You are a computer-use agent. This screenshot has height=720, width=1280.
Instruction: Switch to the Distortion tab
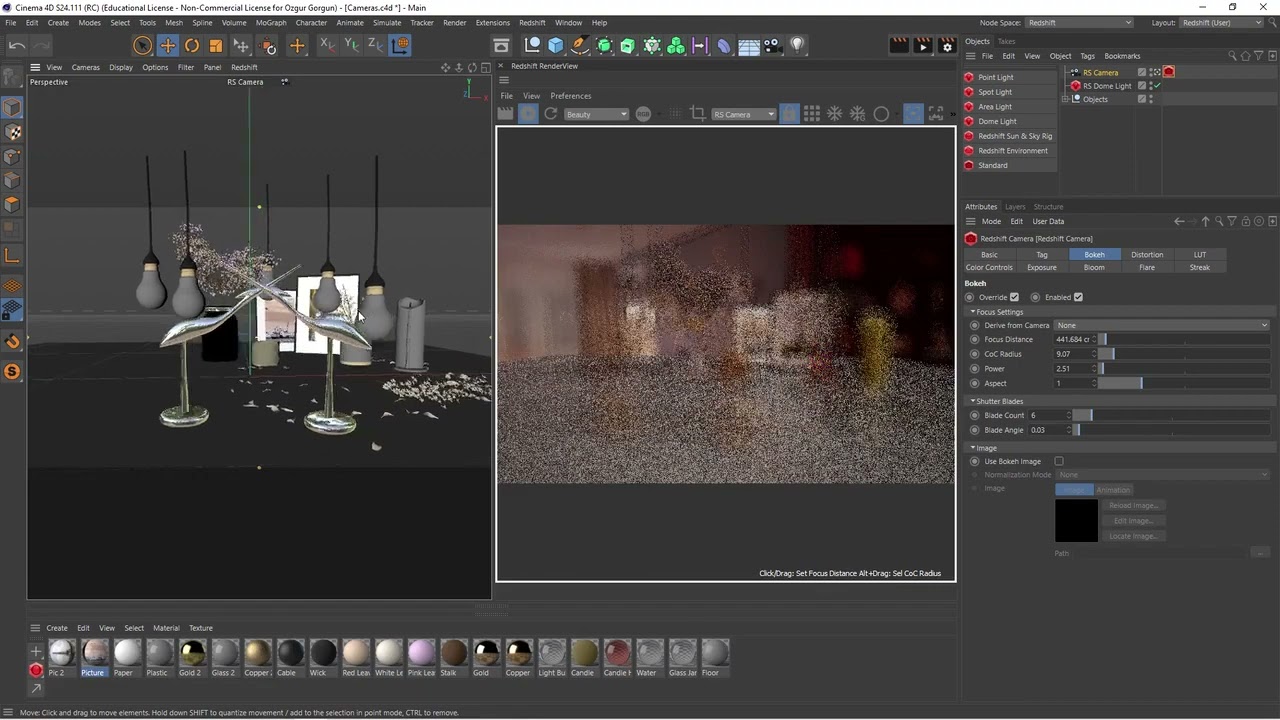pos(1147,254)
